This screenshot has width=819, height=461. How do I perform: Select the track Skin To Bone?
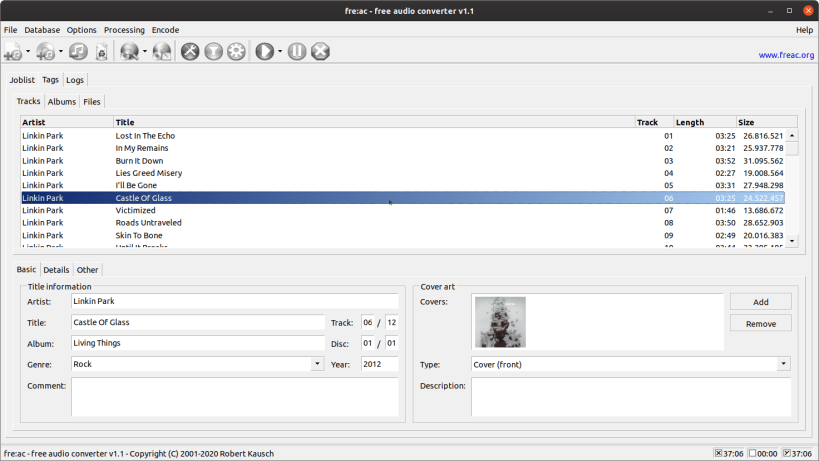coord(403,235)
